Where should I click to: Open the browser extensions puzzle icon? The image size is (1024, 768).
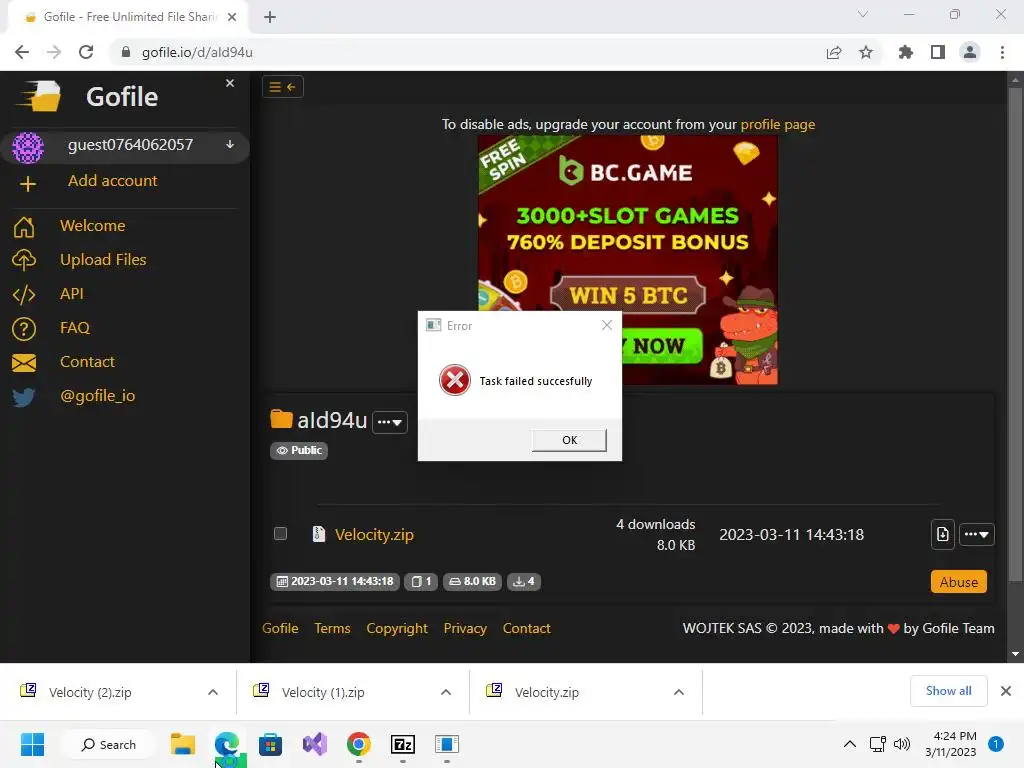906,52
